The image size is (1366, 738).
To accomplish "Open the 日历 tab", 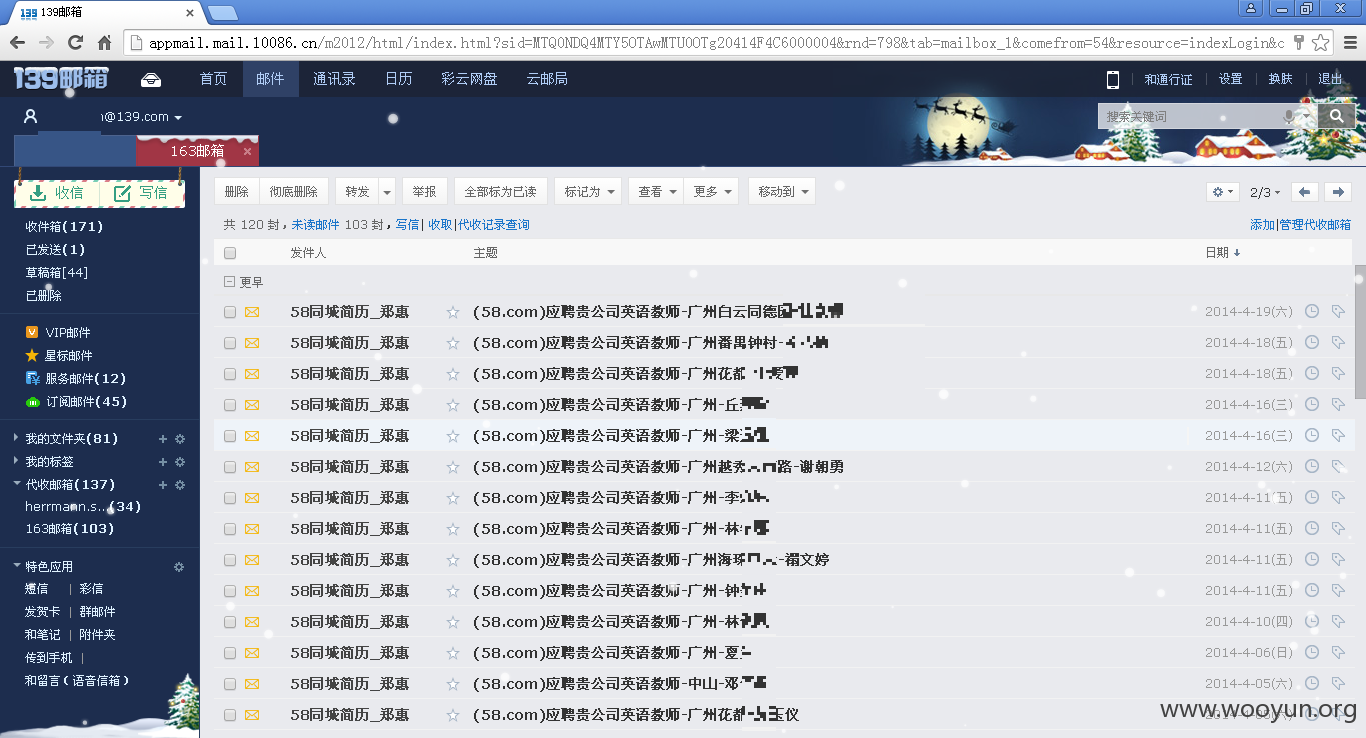I will [399, 79].
